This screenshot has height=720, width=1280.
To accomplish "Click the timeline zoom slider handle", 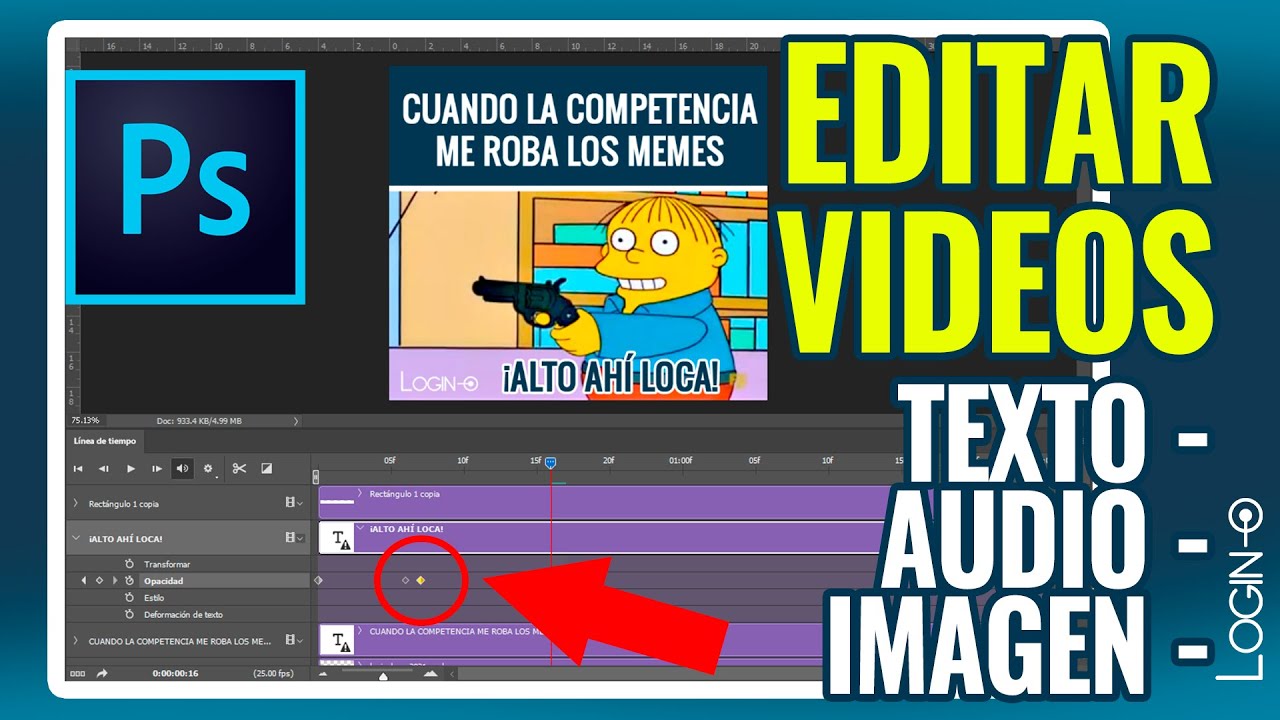I will click(x=383, y=675).
